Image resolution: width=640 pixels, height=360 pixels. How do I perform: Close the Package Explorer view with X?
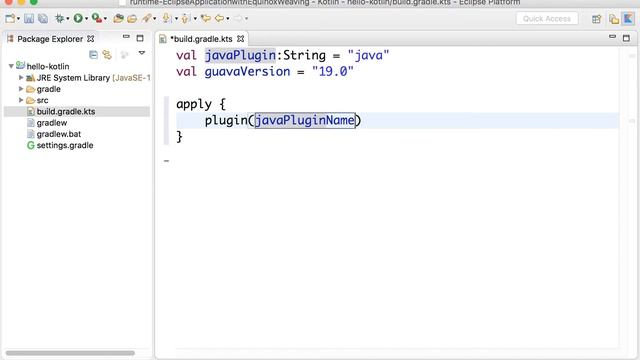pos(91,39)
